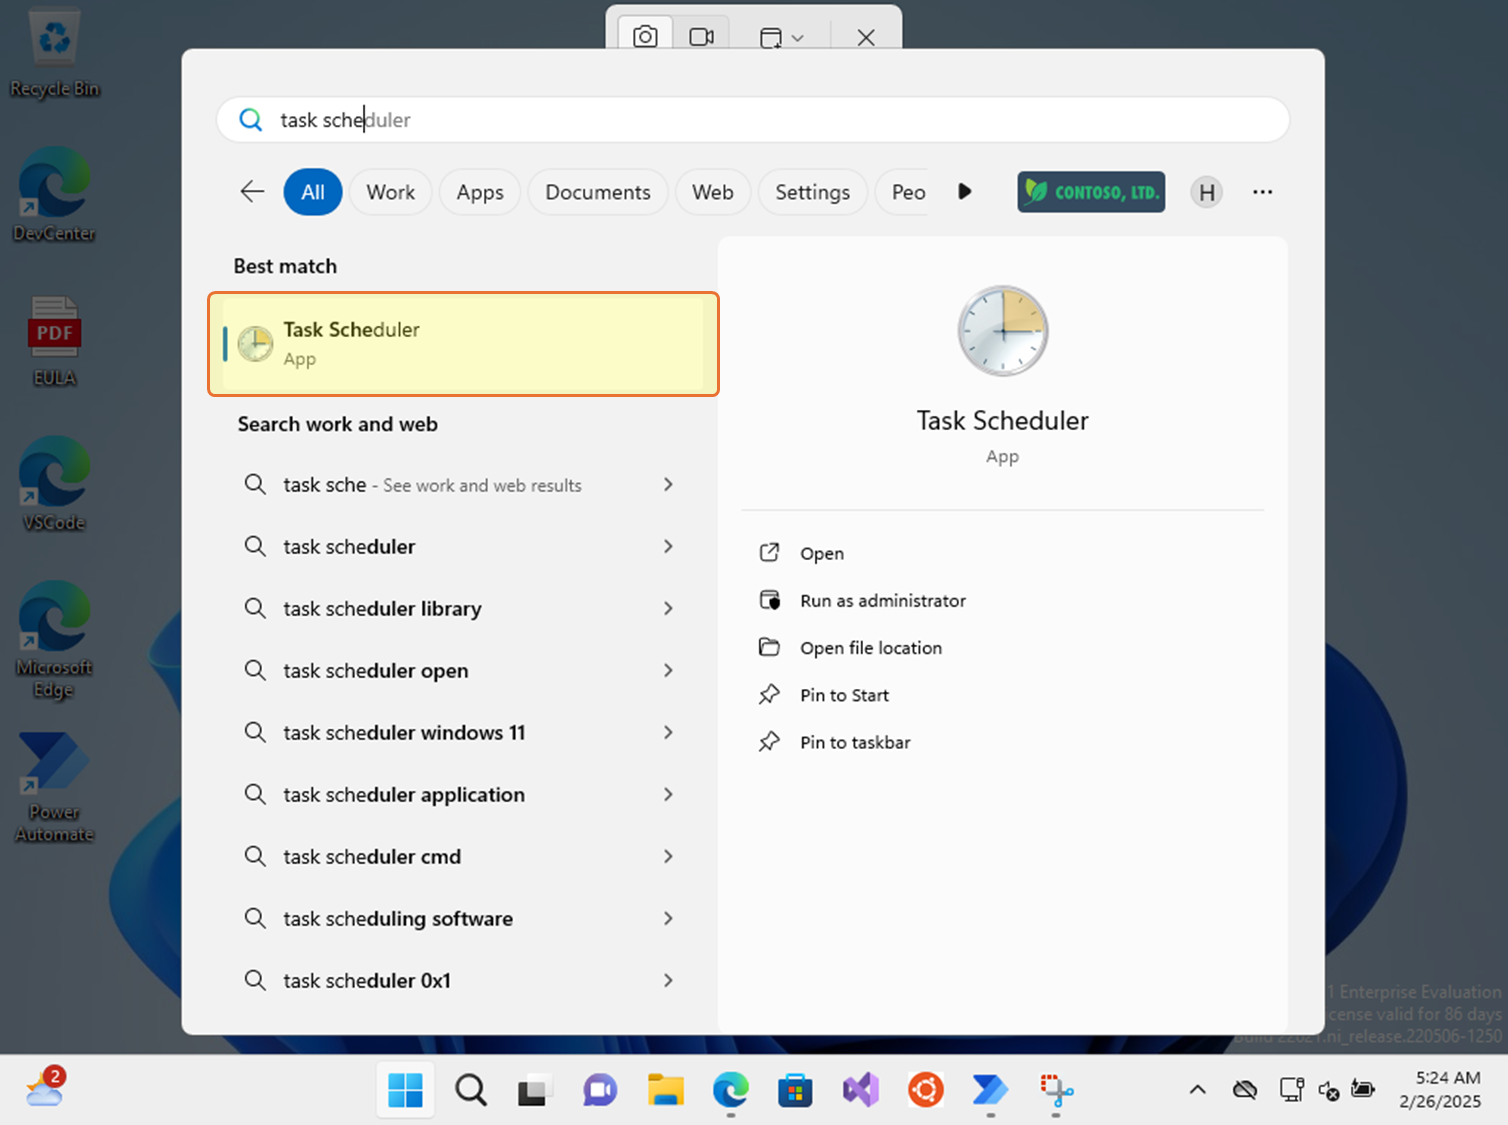Expand the 'task scheduler library' chevron
This screenshot has height=1125, width=1508.
tap(668, 608)
